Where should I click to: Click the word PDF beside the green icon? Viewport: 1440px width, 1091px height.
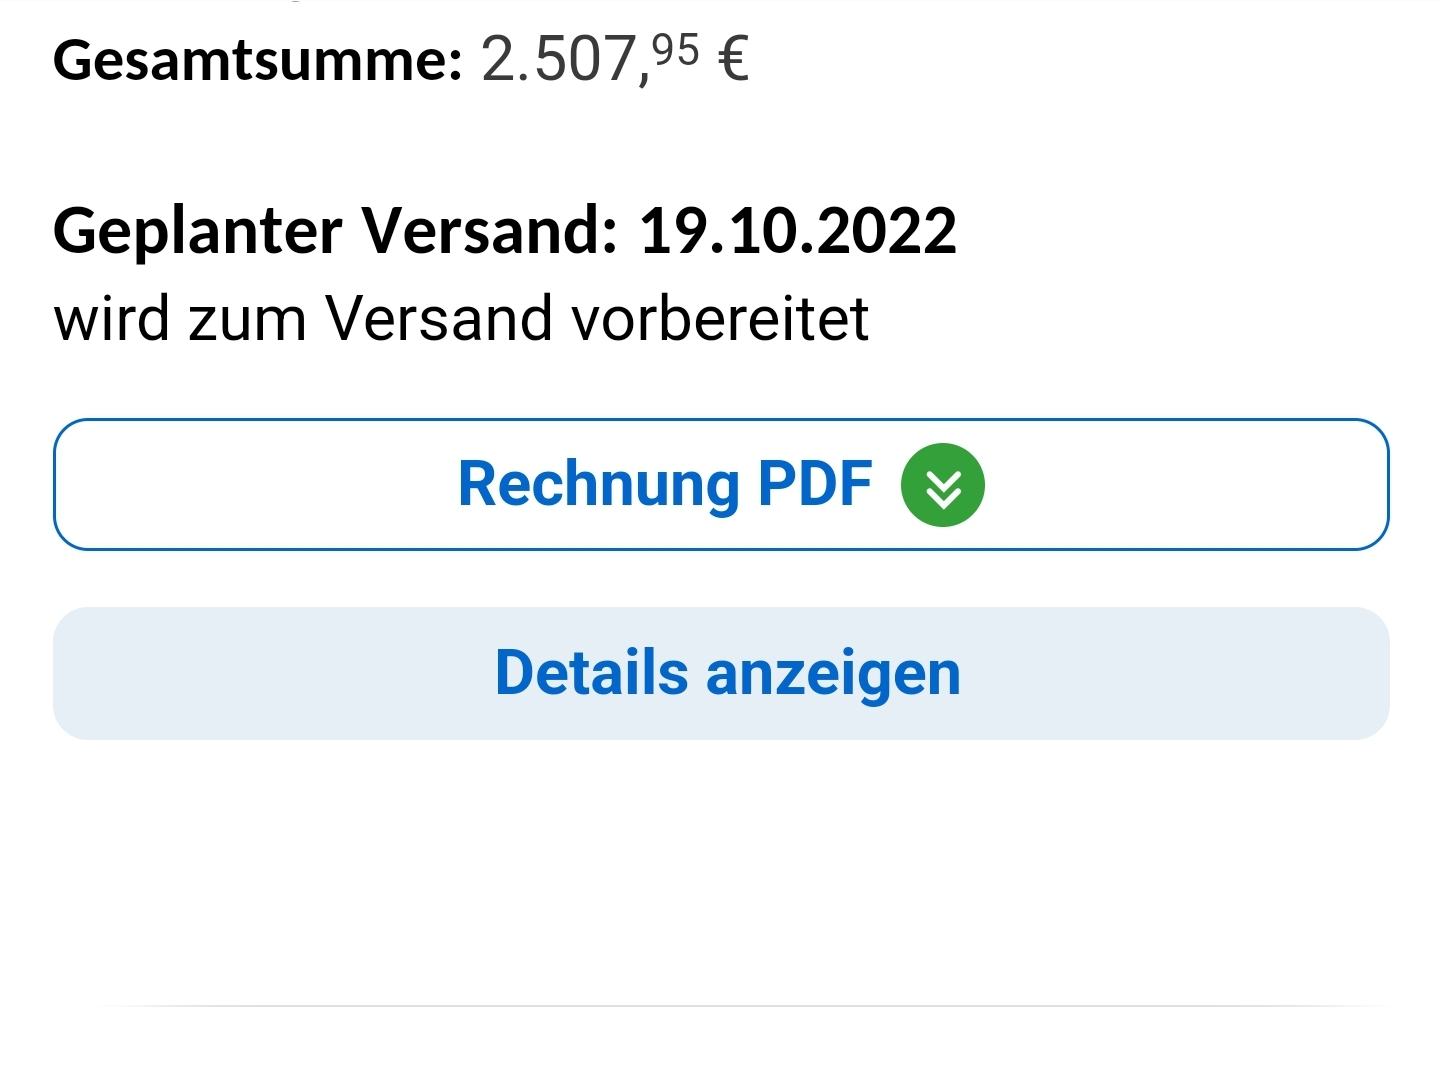point(815,484)
